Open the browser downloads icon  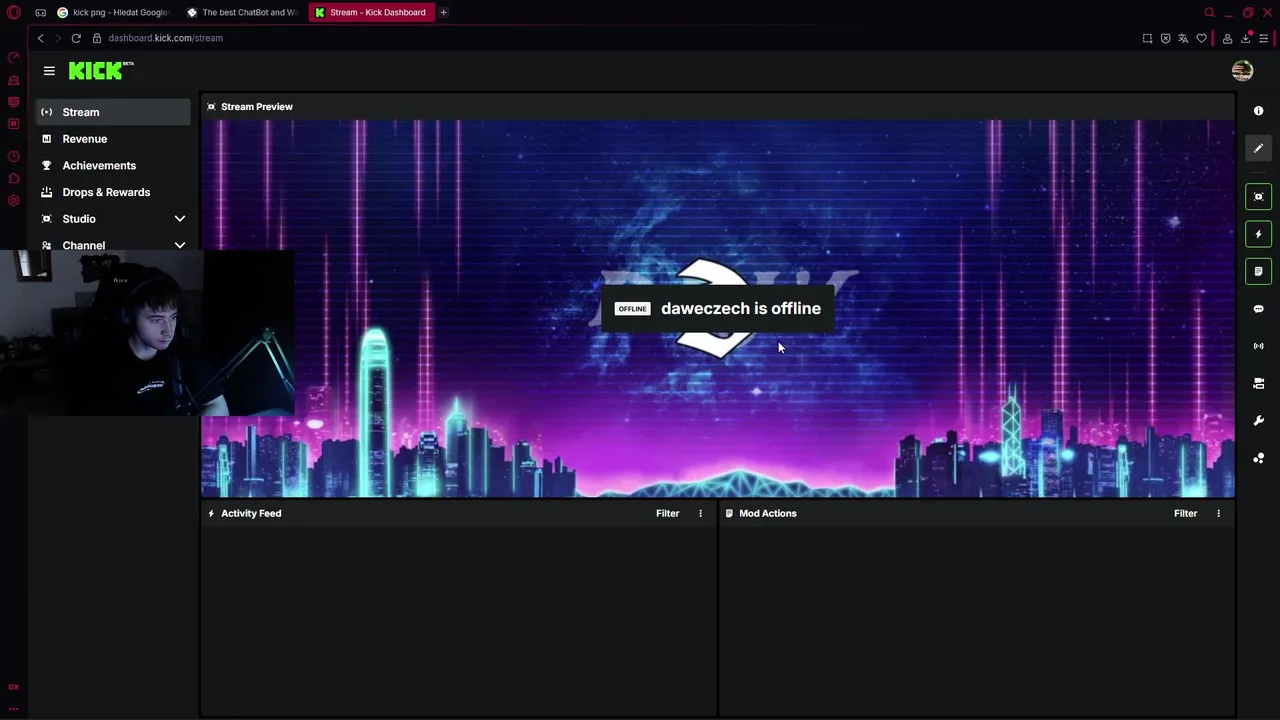pyautogui.click(x=1246, y=38)
